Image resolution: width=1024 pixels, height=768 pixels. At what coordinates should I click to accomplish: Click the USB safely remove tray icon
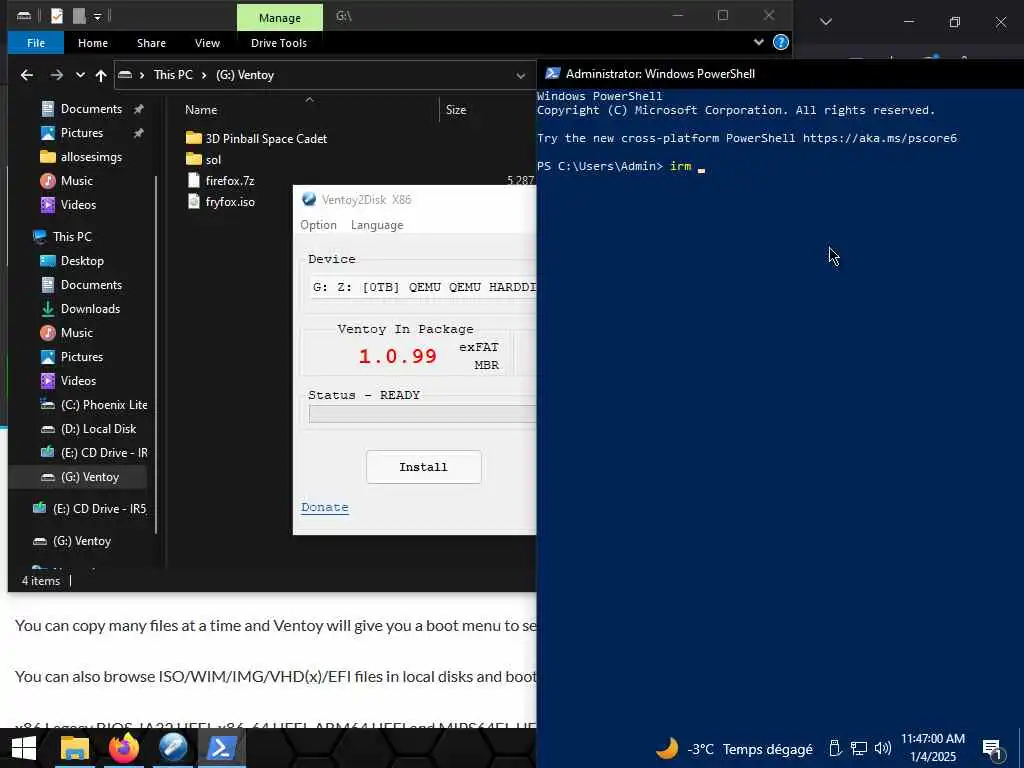click(835, 748)
